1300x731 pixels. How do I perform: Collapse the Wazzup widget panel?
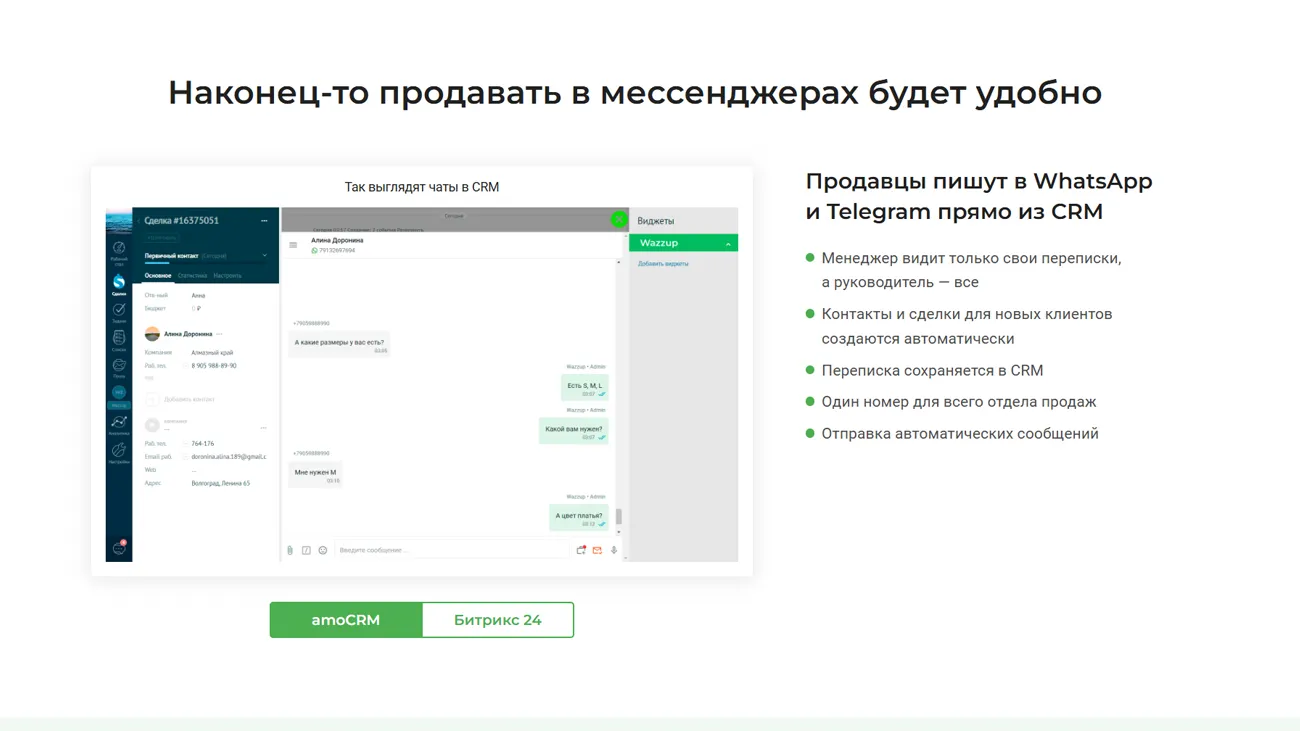(728, 244)
